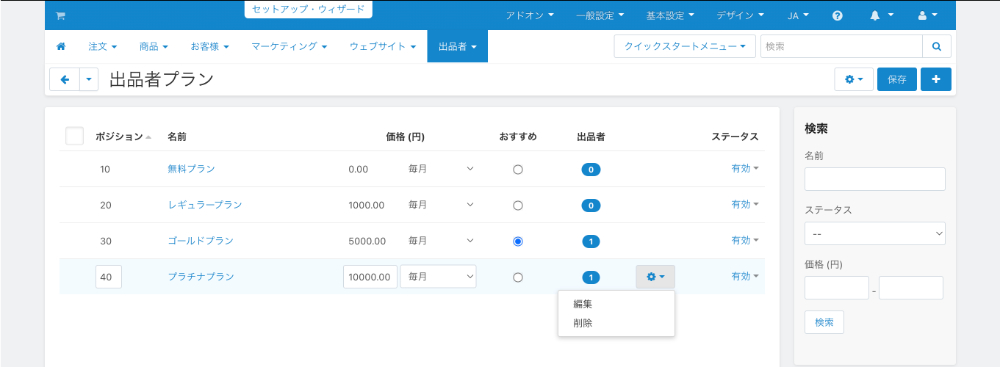Open the gear menu beside 保存
The height and width of the screenshot is (367, 1000).
point(854,80)
